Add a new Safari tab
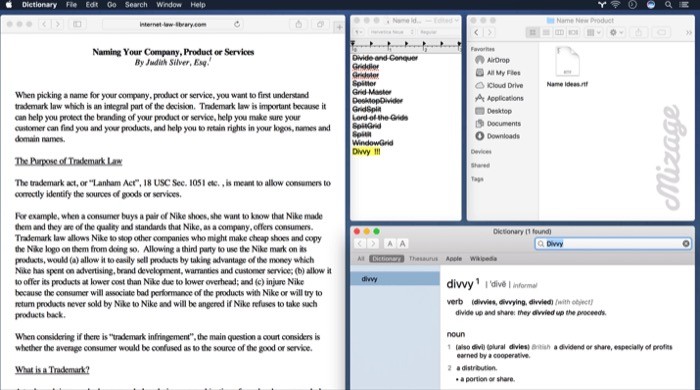 tap(339, 27)
